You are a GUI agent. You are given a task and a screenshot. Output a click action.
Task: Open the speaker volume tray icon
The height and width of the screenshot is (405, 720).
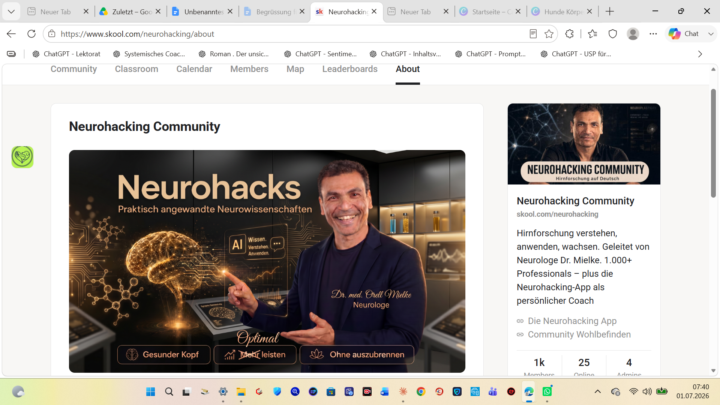coord(647,392)
